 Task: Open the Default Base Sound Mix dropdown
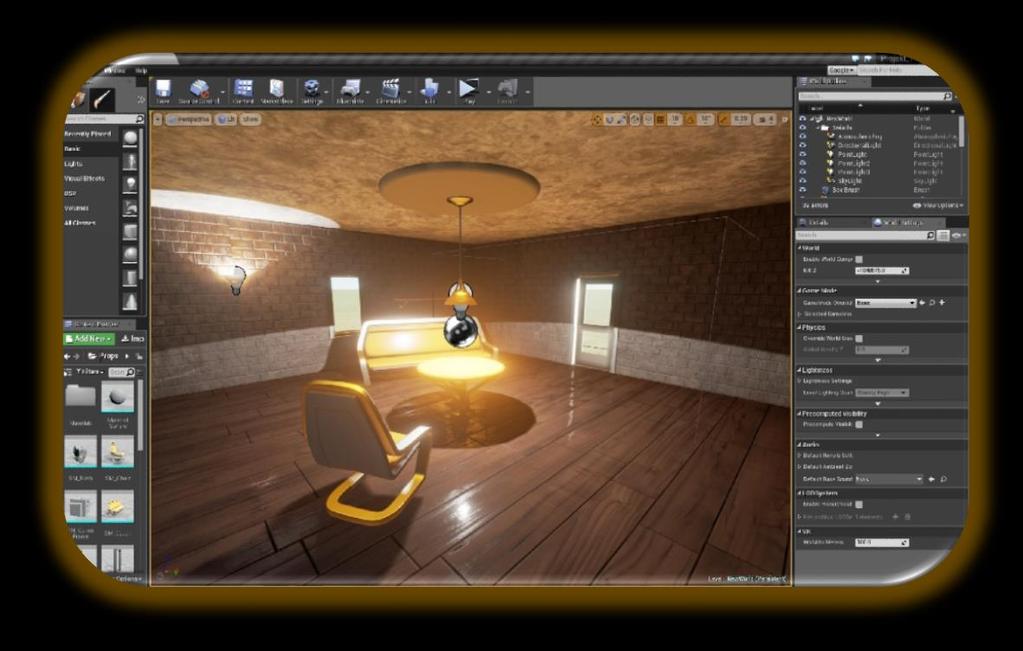[889, 479]
